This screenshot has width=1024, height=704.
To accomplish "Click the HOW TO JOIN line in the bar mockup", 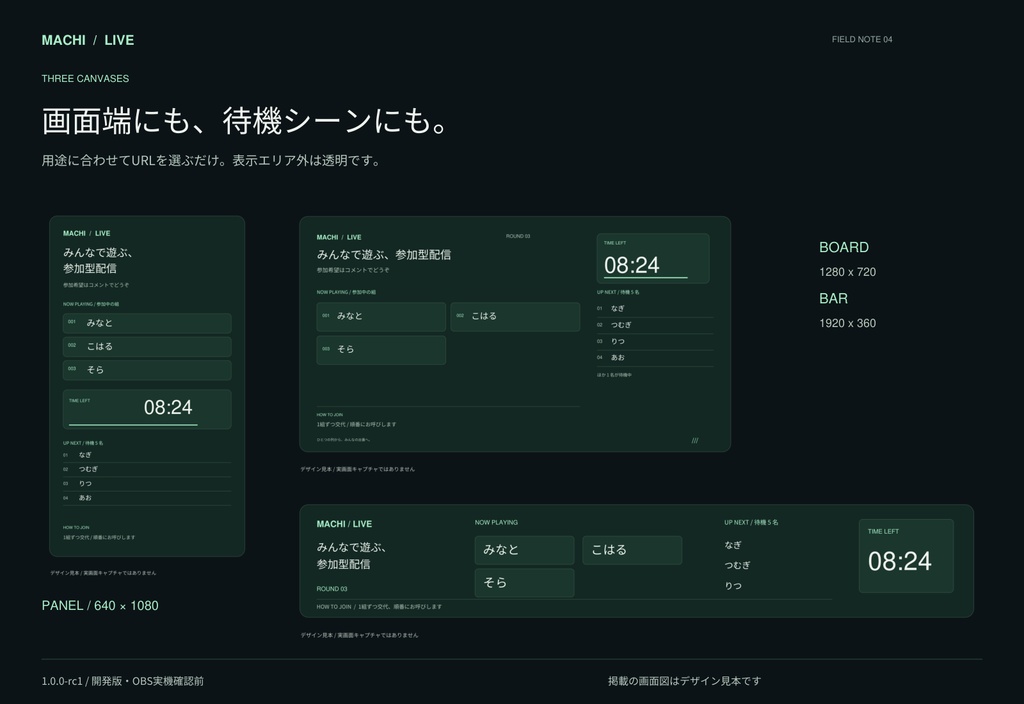I will click(379, 607).
